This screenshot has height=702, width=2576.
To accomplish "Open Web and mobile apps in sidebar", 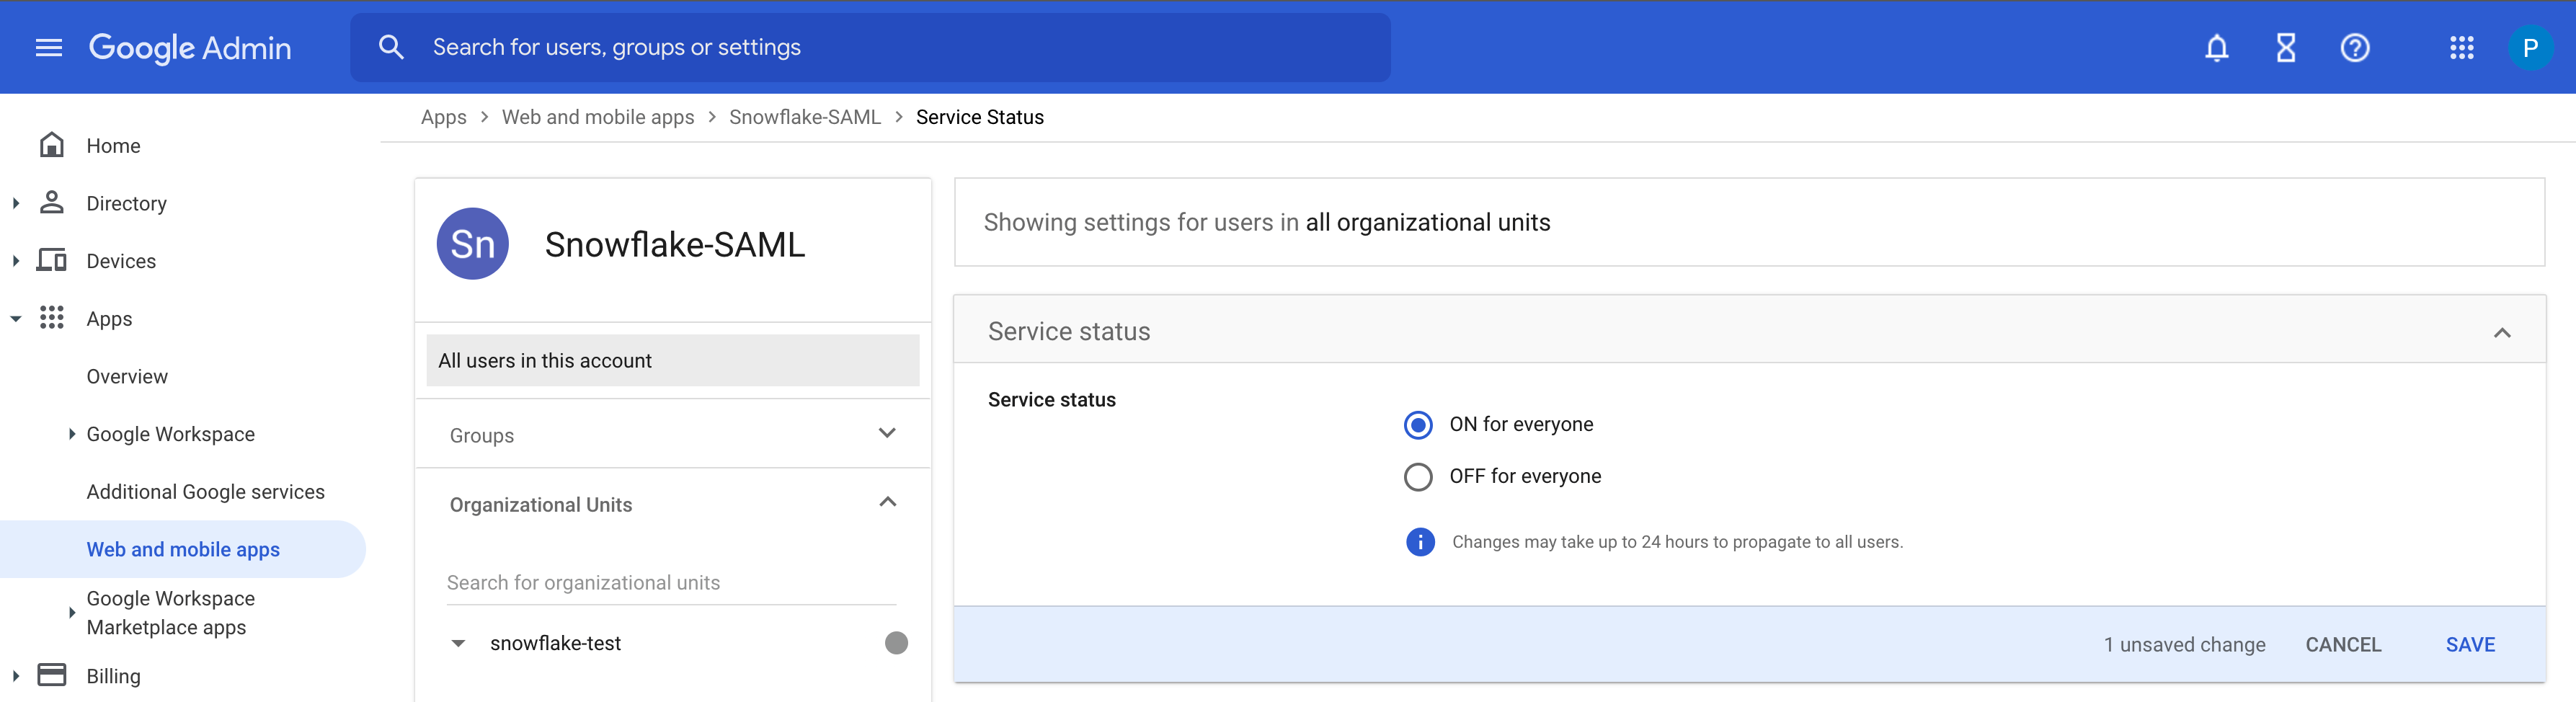I will (182, 549).
